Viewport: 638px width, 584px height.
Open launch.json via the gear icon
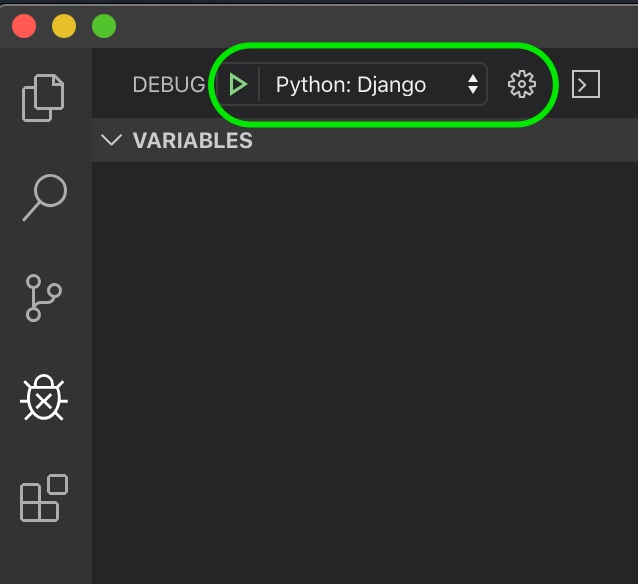[x=522, y=84]
